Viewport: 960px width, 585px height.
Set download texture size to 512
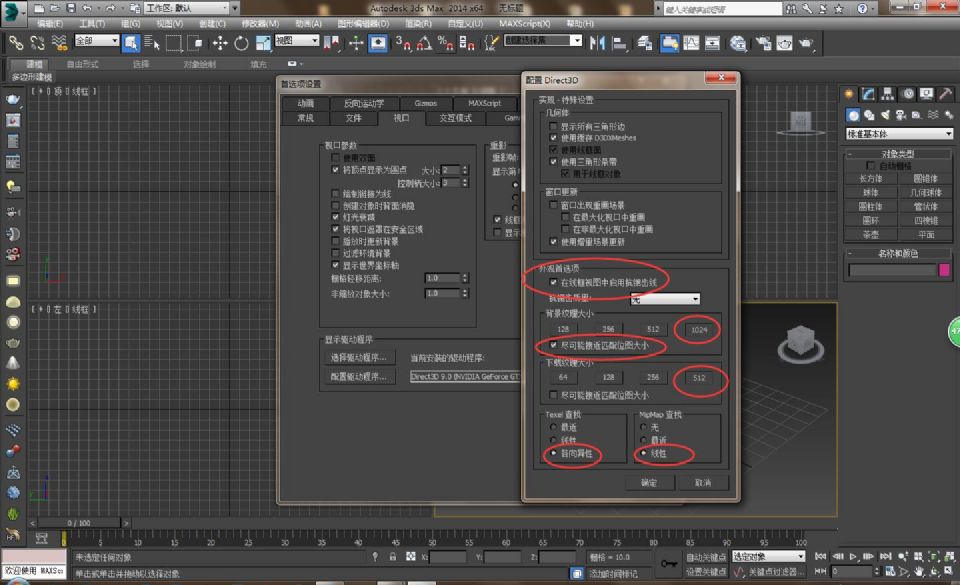point(699,378)
